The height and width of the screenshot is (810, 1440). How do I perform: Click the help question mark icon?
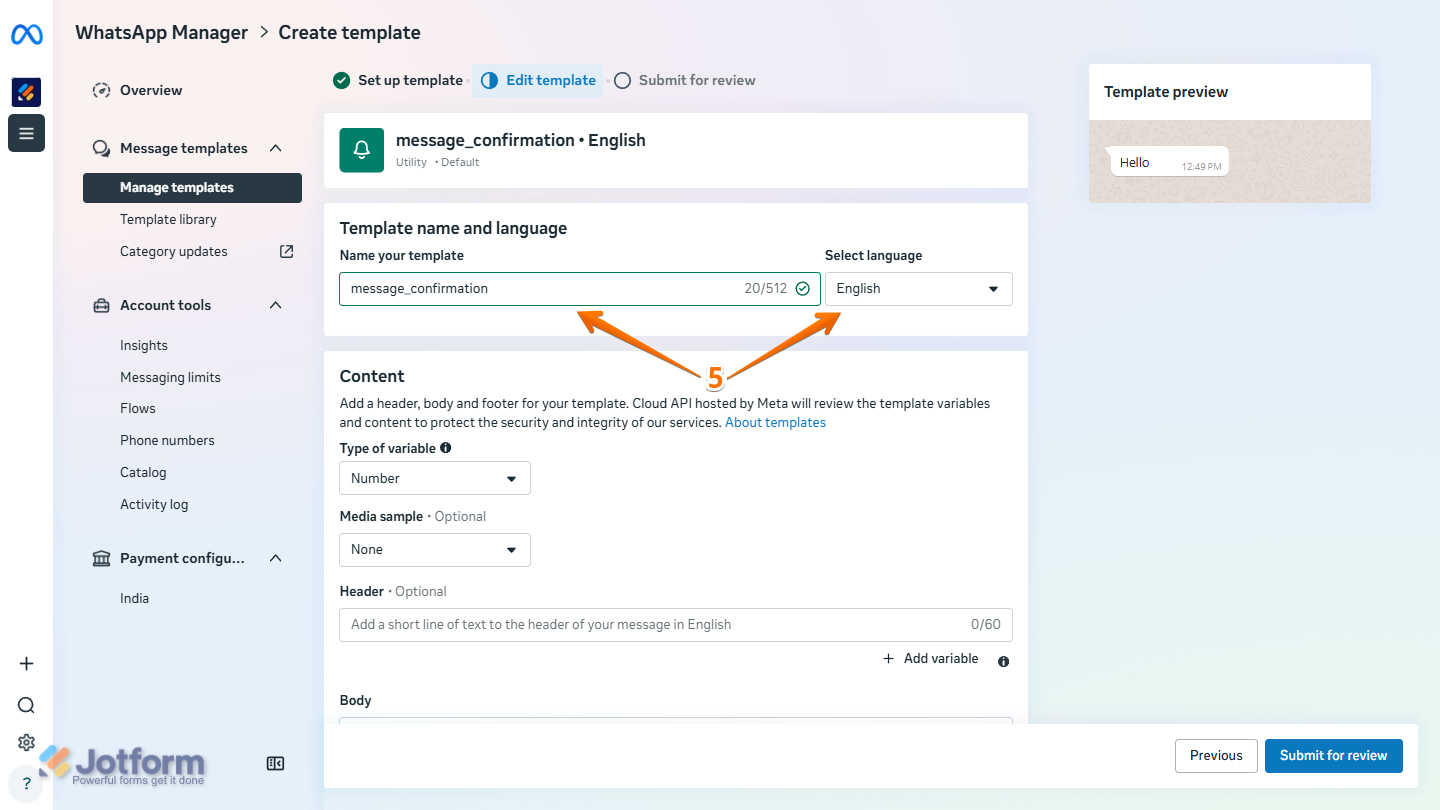tap(26, 784)
